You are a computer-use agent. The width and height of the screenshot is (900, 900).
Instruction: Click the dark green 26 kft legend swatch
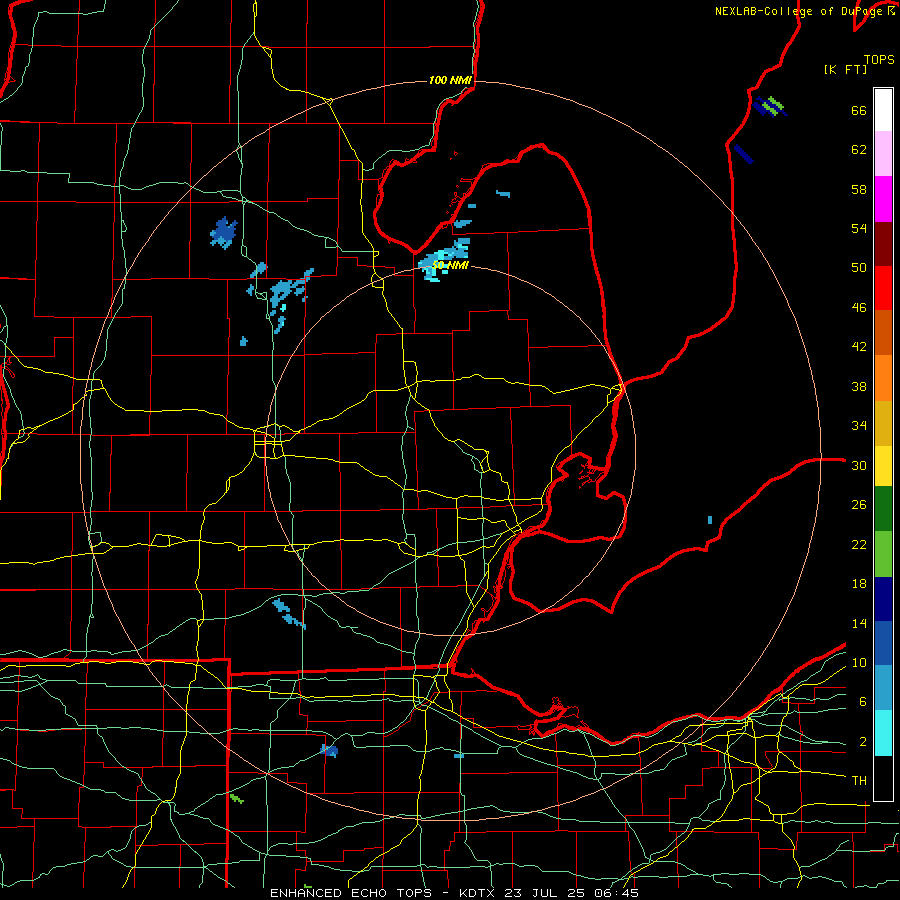(883, 509)
